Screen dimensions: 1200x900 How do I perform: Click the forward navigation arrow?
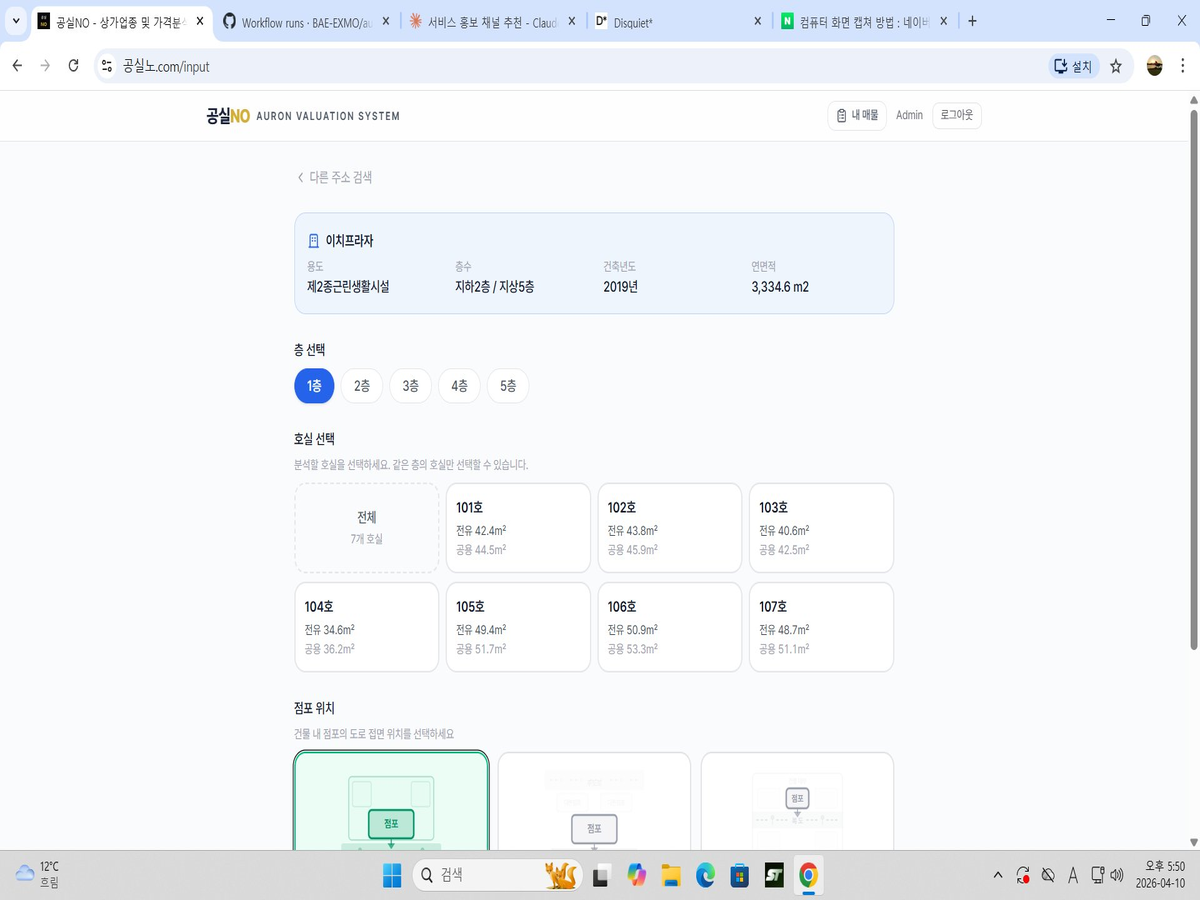(x=45, y=66)
